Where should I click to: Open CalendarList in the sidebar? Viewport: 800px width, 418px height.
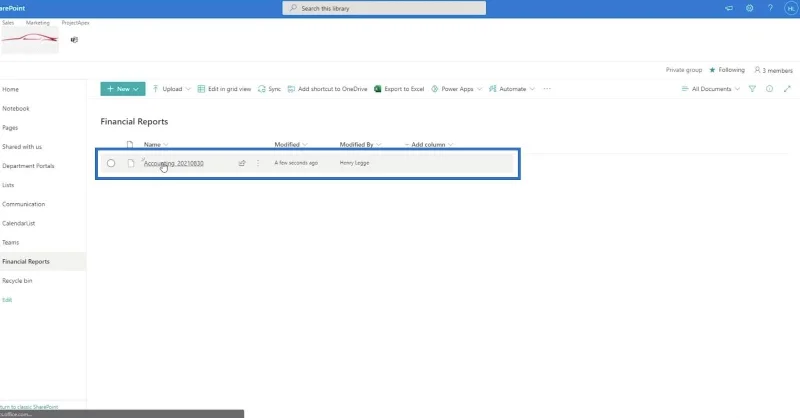pyautogui.click(x=18, y=224)
